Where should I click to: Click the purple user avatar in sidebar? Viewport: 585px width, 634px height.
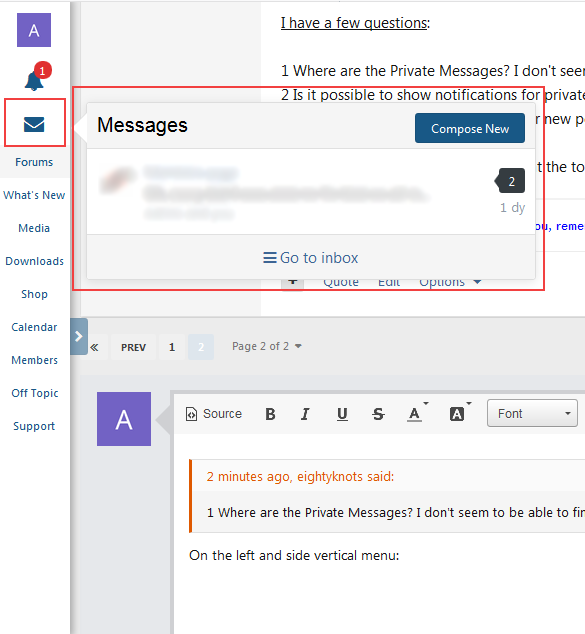pyautogui.click(x=34, y=30)
